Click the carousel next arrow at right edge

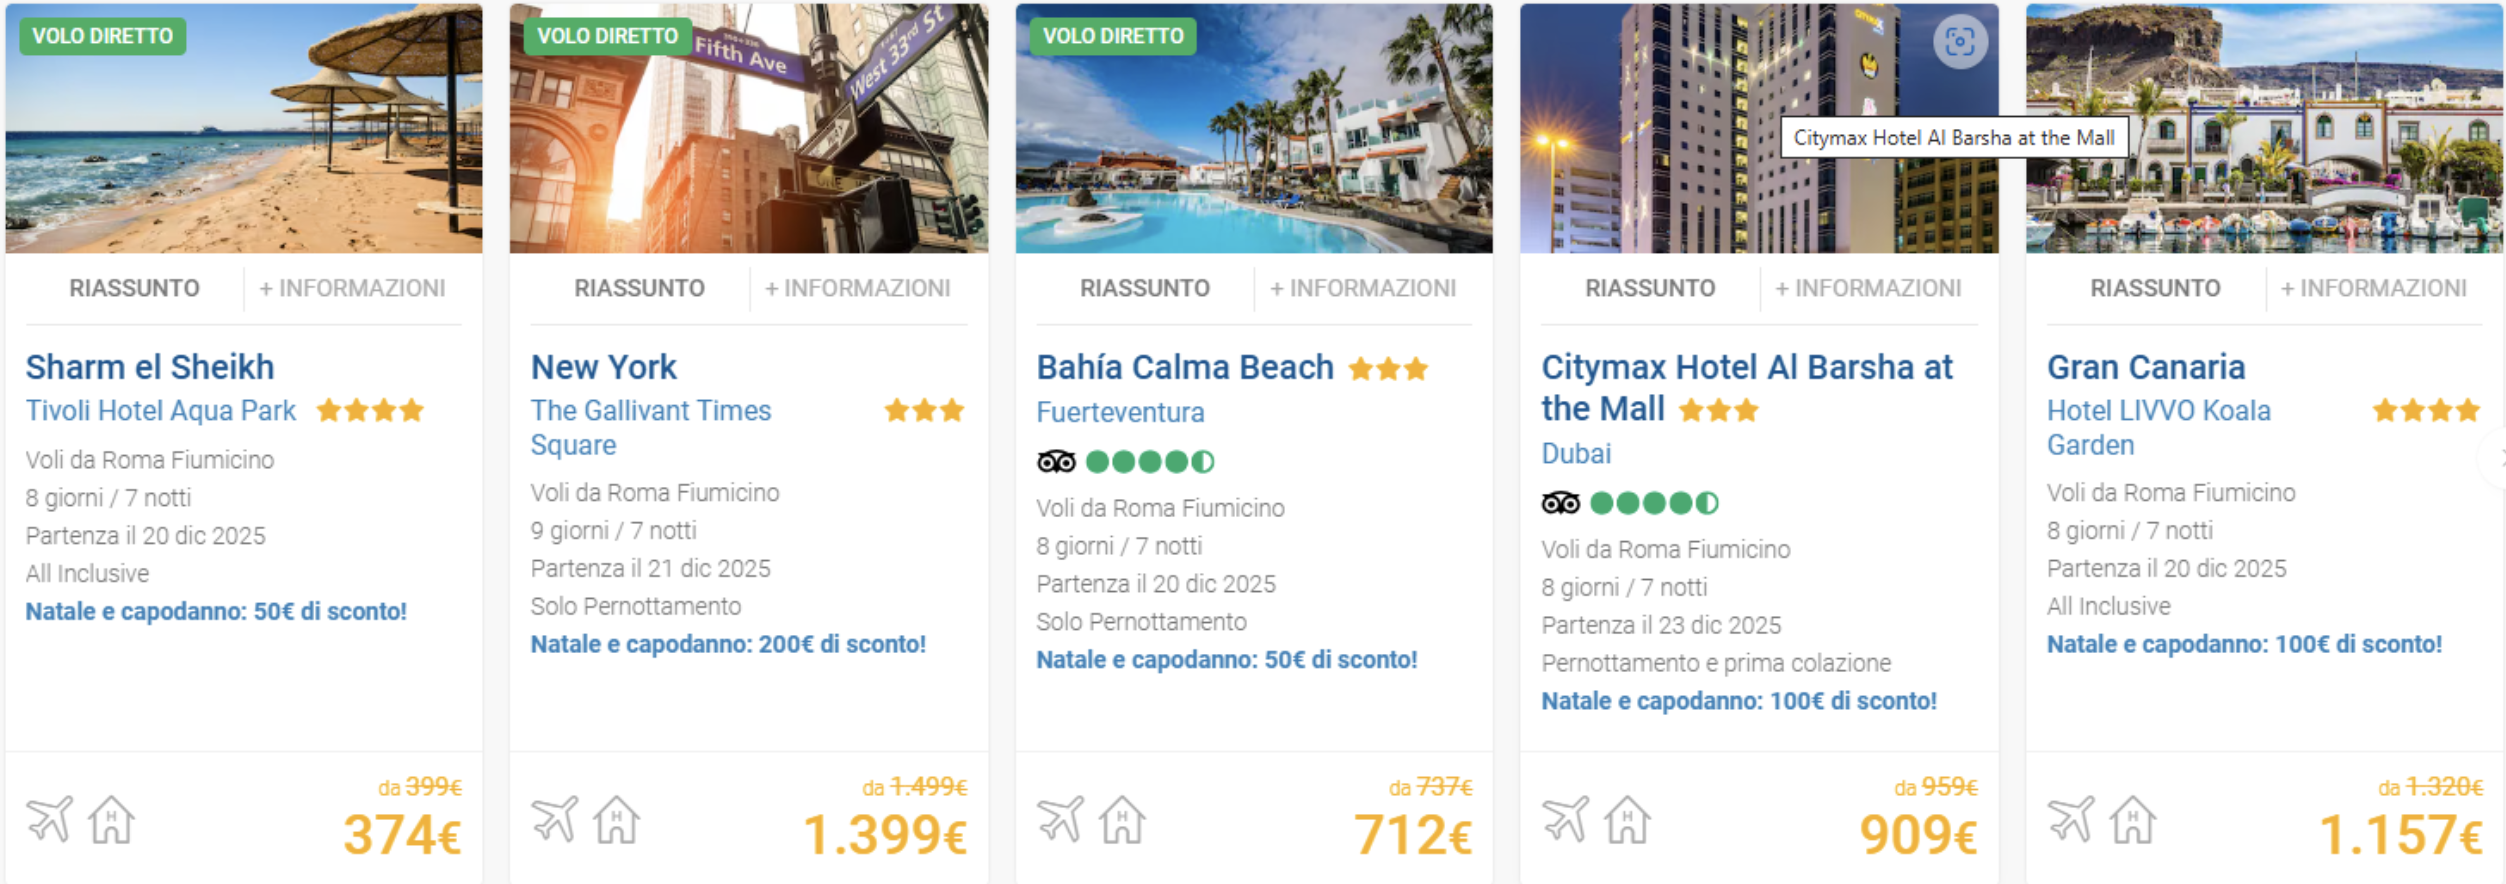2496,459
